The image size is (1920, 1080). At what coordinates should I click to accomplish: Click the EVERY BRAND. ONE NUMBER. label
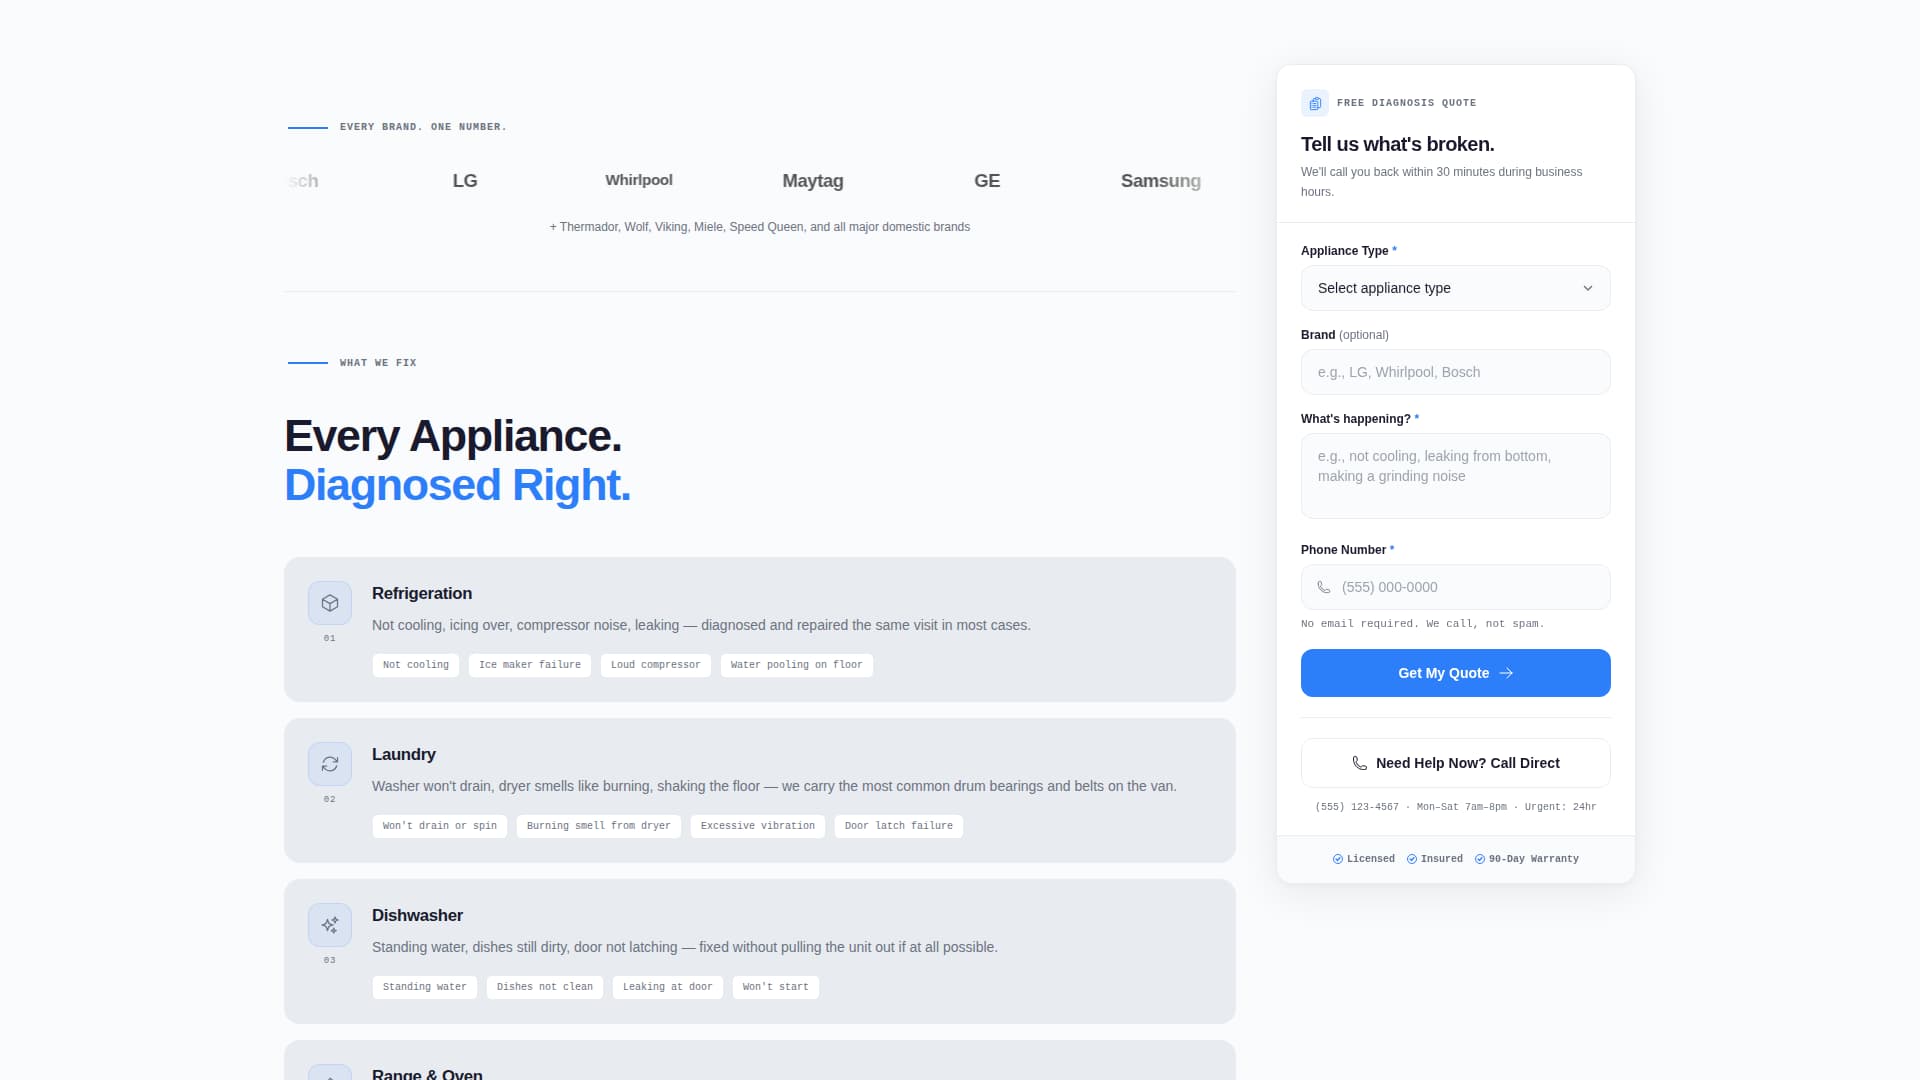tap(423, 127)
